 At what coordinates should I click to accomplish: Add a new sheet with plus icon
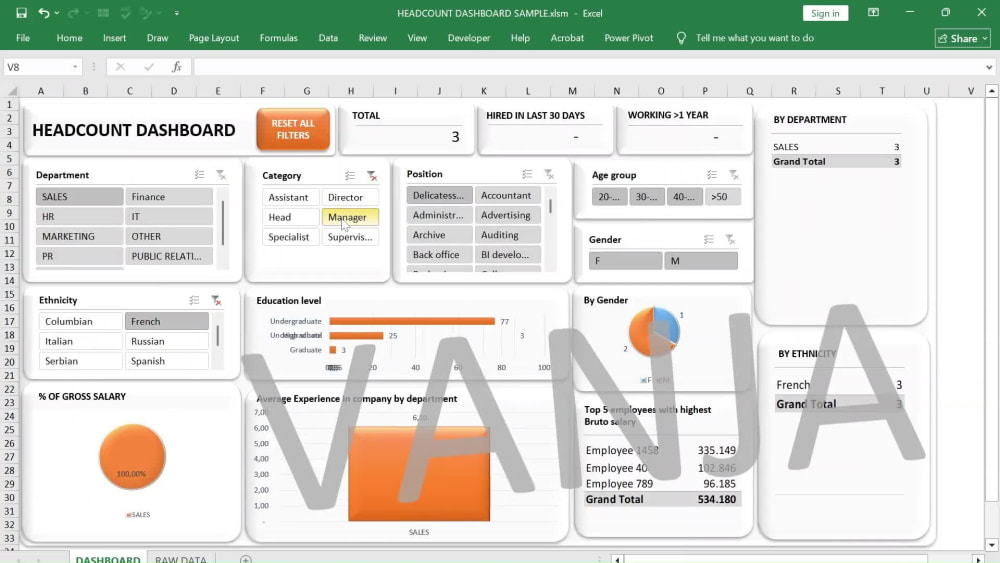point(246,559)
